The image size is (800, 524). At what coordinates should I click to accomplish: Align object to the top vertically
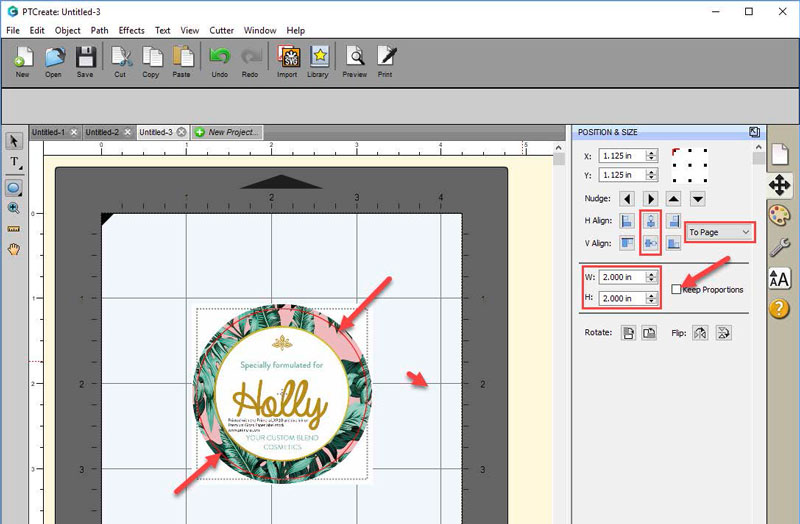627,243
